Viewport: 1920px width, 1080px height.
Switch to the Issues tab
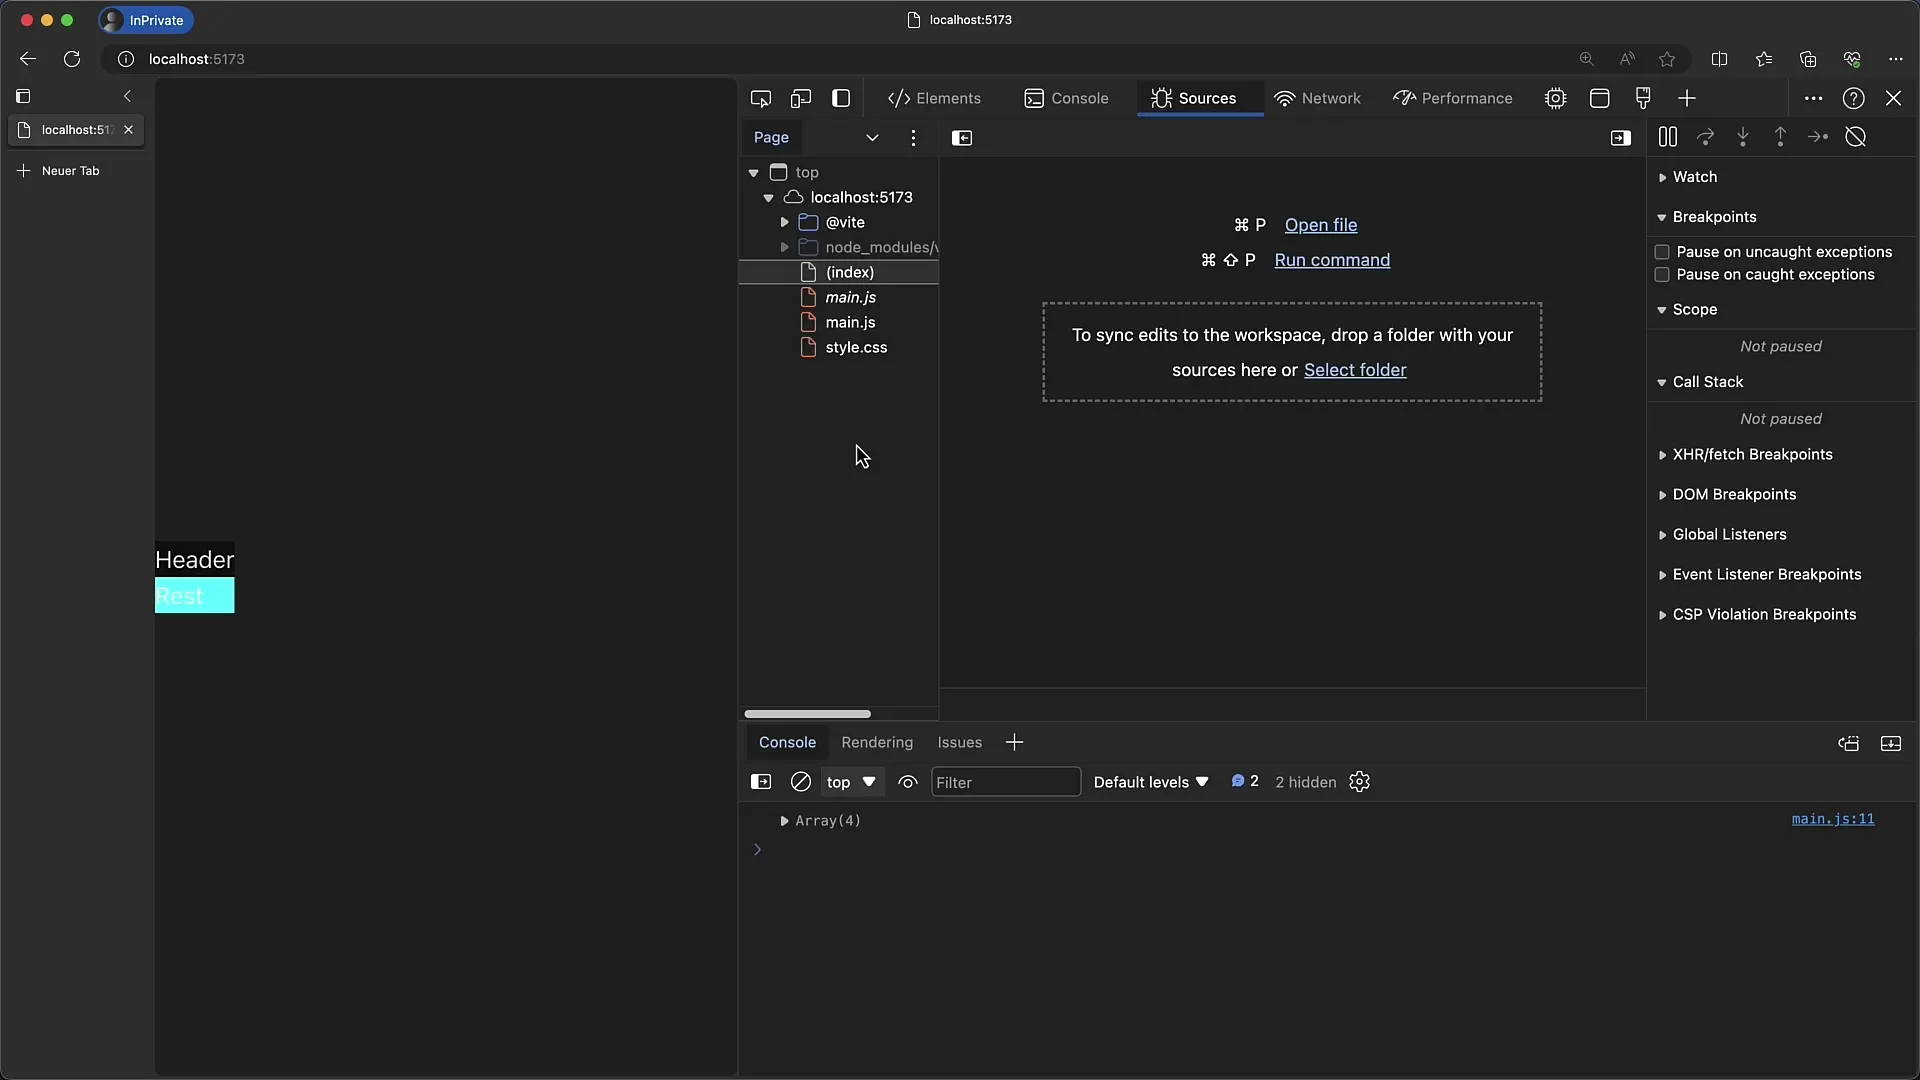(959, 741)
